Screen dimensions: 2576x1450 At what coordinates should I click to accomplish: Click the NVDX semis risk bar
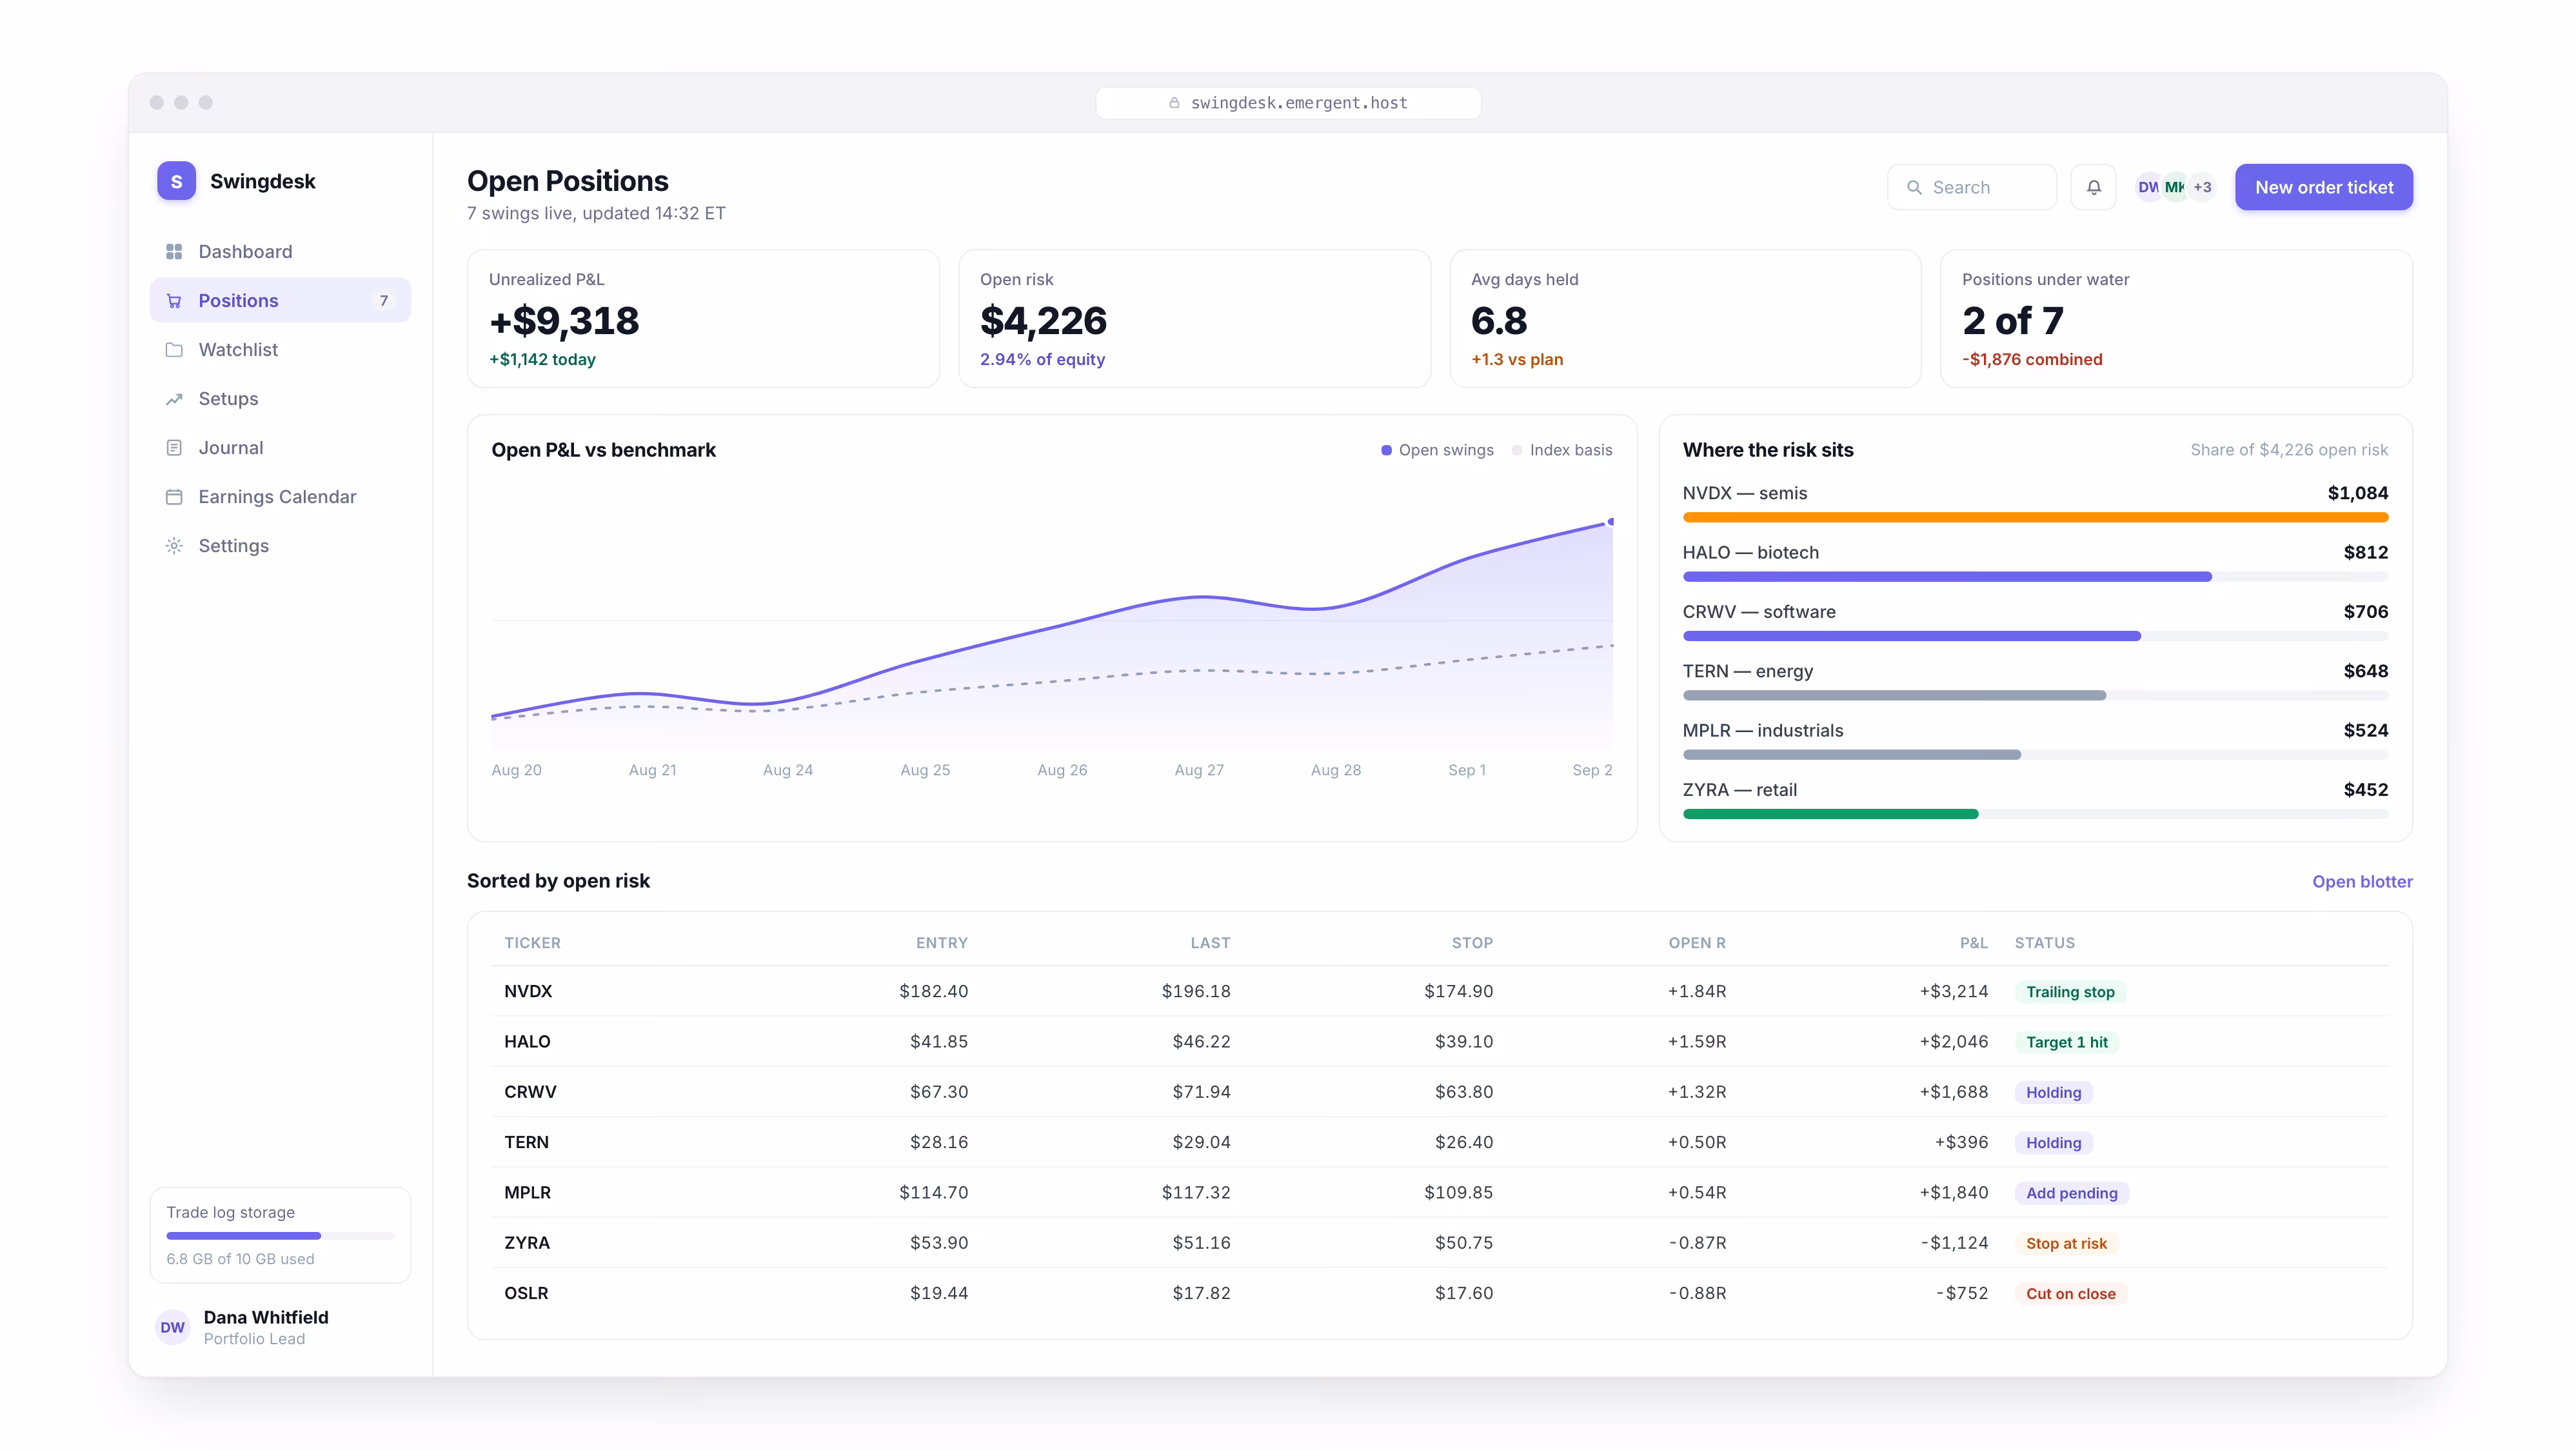pos(2035,518)
